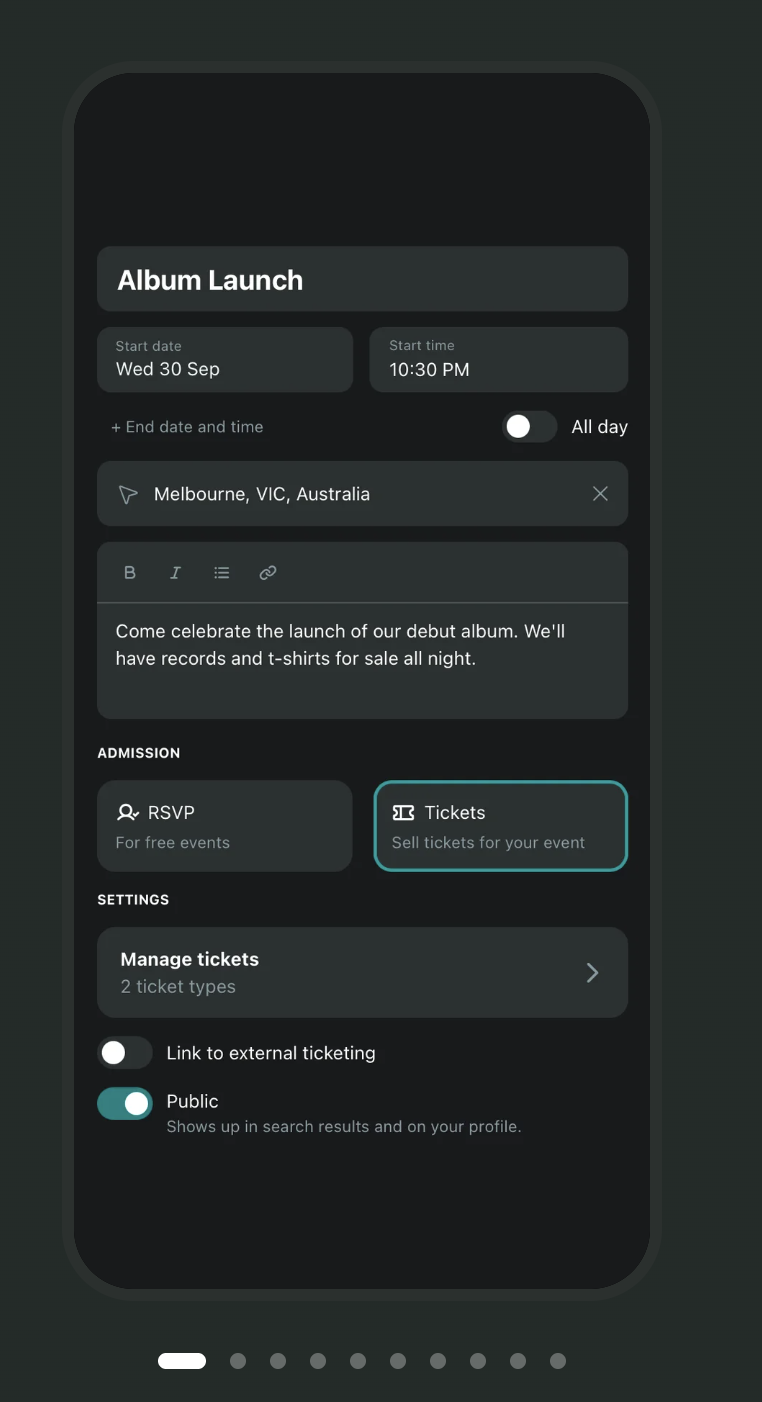Click the RSVP person icon
This screenshot has width=762, height=1402.
pos(128,813)
